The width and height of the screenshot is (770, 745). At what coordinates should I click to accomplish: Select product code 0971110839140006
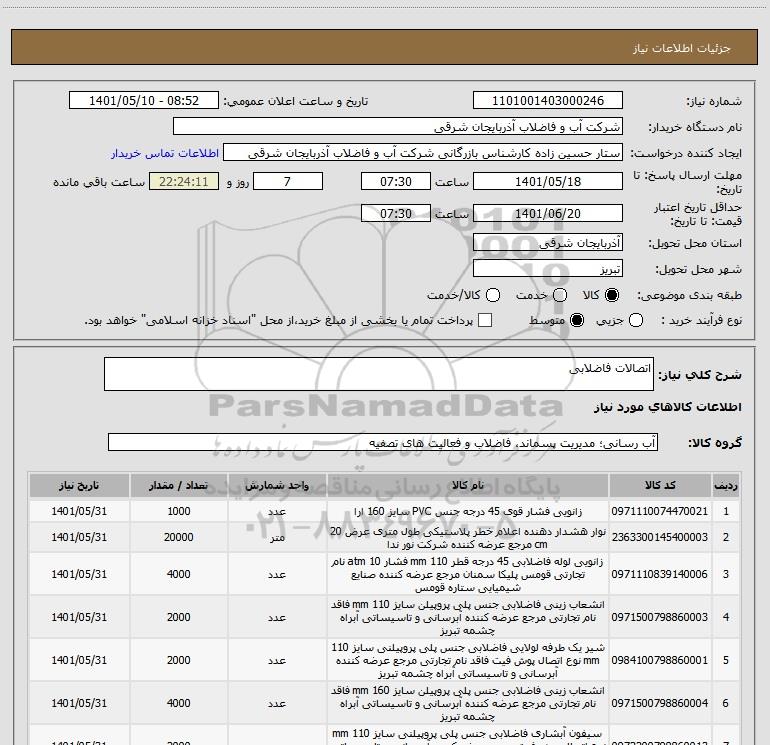(660, 574)
